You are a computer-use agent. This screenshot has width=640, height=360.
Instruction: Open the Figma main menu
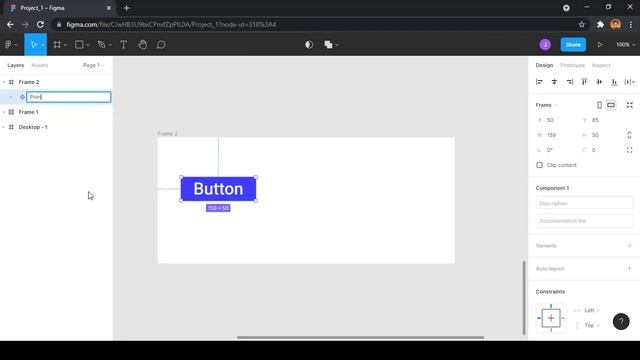click(8, 44)
